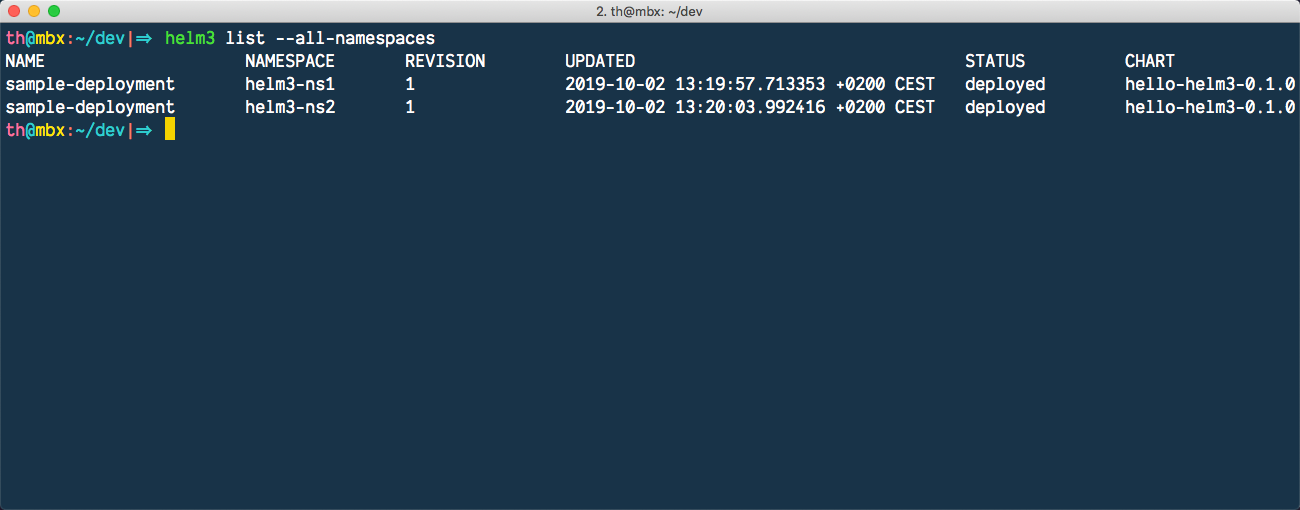Click the helm3-ns1 namespace text

click(290, 84)
